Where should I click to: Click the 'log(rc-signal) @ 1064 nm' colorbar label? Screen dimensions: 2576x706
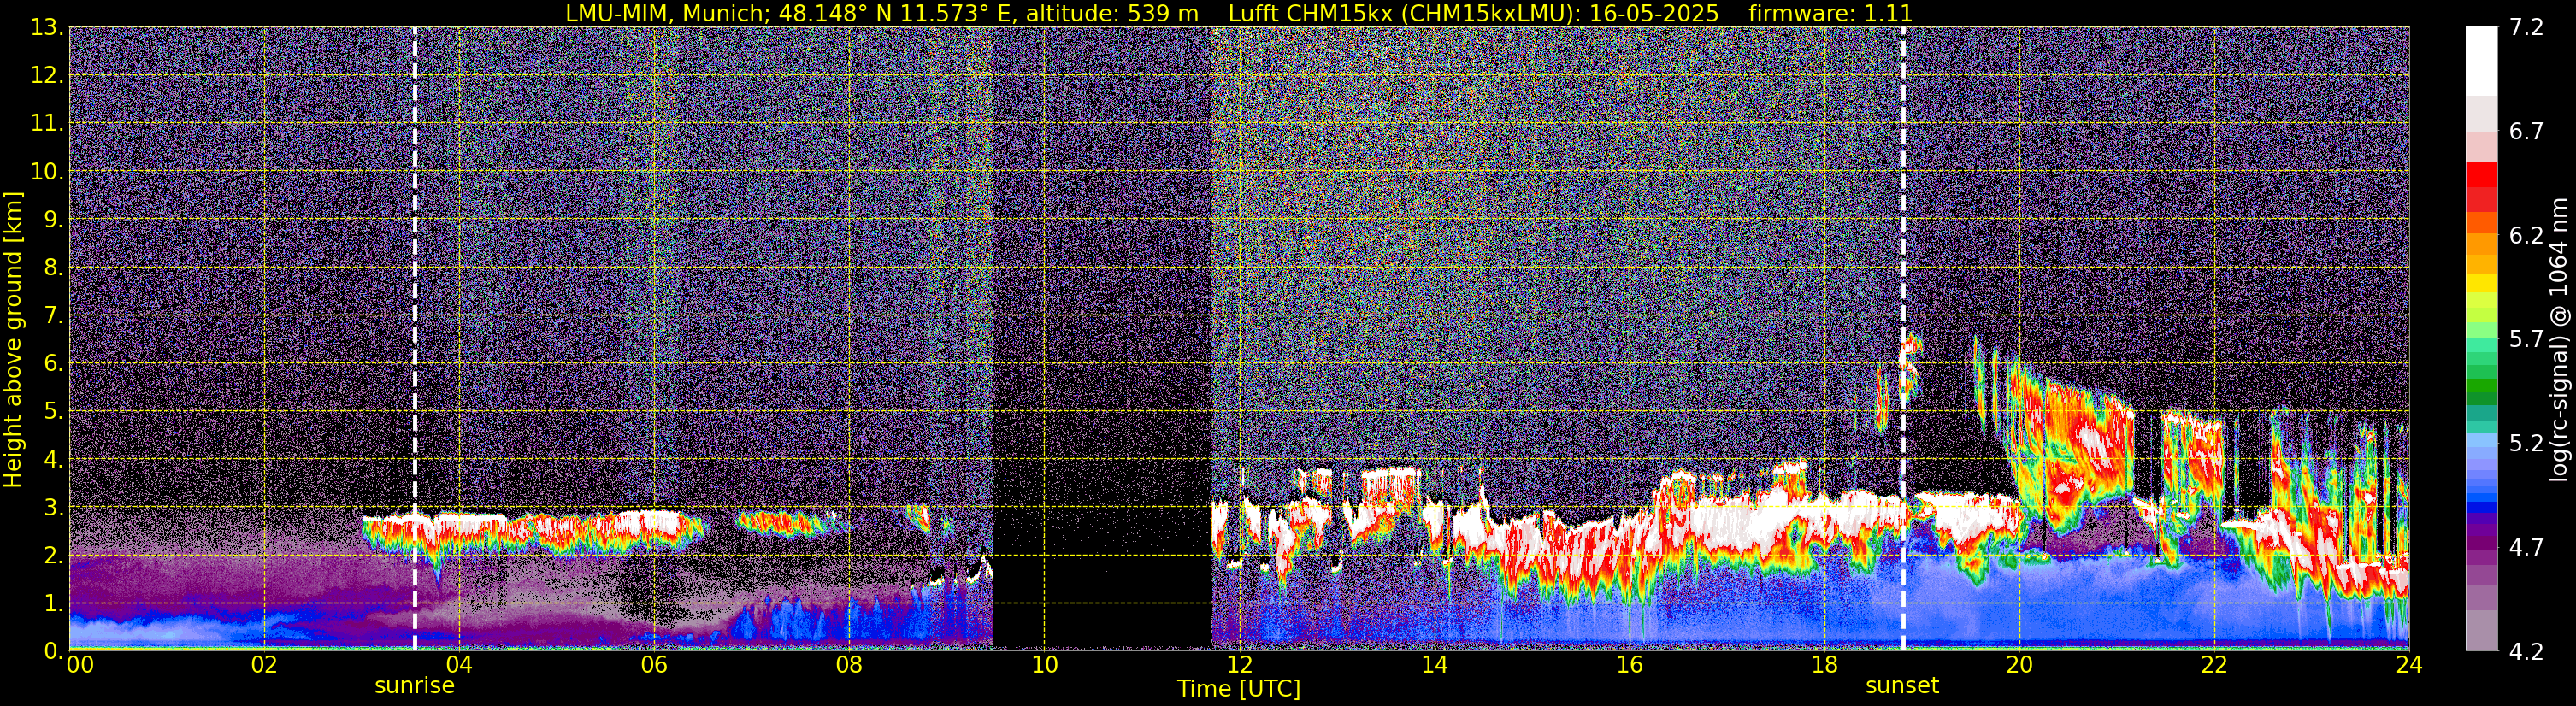2558,339
